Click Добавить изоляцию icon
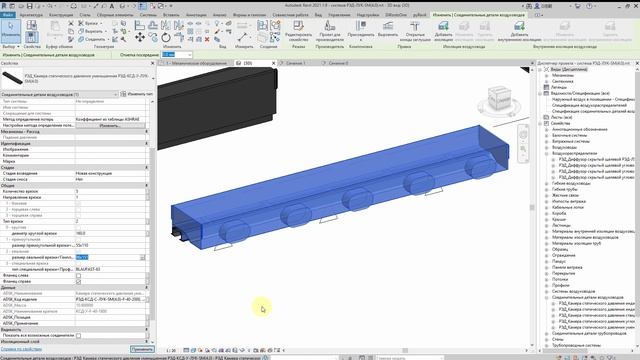The height and width of the screenshot is (360, 640). point(443,31)
